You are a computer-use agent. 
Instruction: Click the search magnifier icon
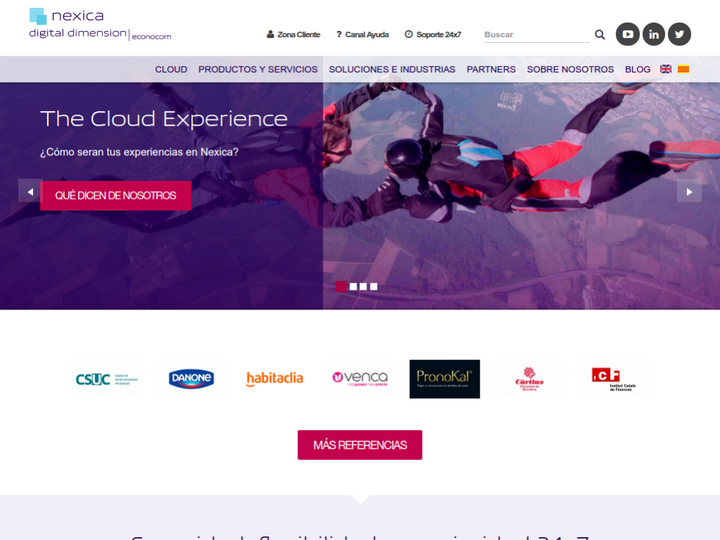click(x=600, y=34)
